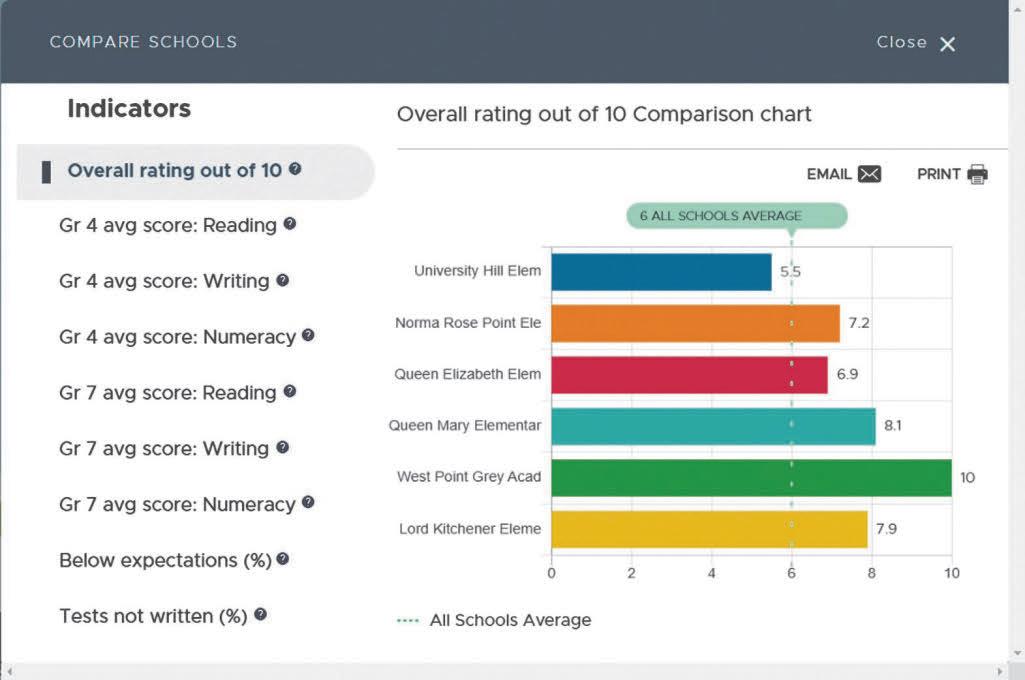Viewport: 1025px width, 680px height.
Task: Select Gr 4 avg score: Reading indicator
Action: click(167, 225)
